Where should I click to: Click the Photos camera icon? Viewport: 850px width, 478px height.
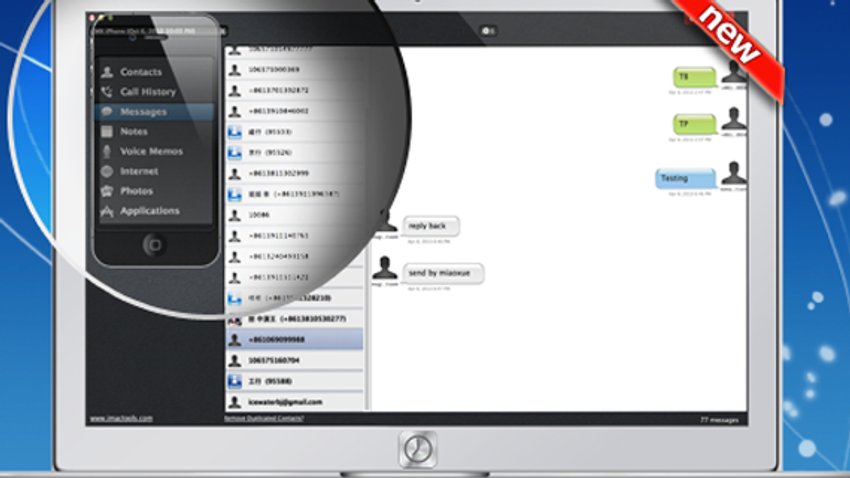tap(107, 191)
